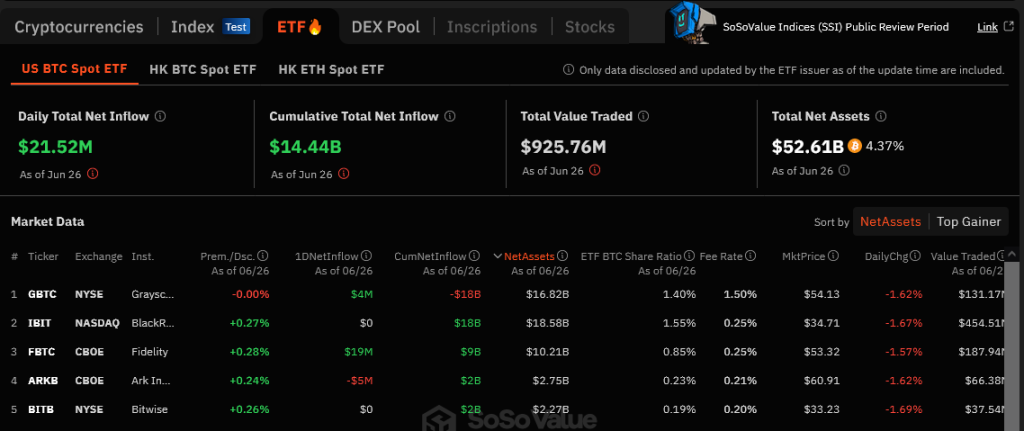Toggle sort arrow on NetAssets column header
Image resolution: width=1024 pixels, height=431 pixels.
[x=498, y=256]
